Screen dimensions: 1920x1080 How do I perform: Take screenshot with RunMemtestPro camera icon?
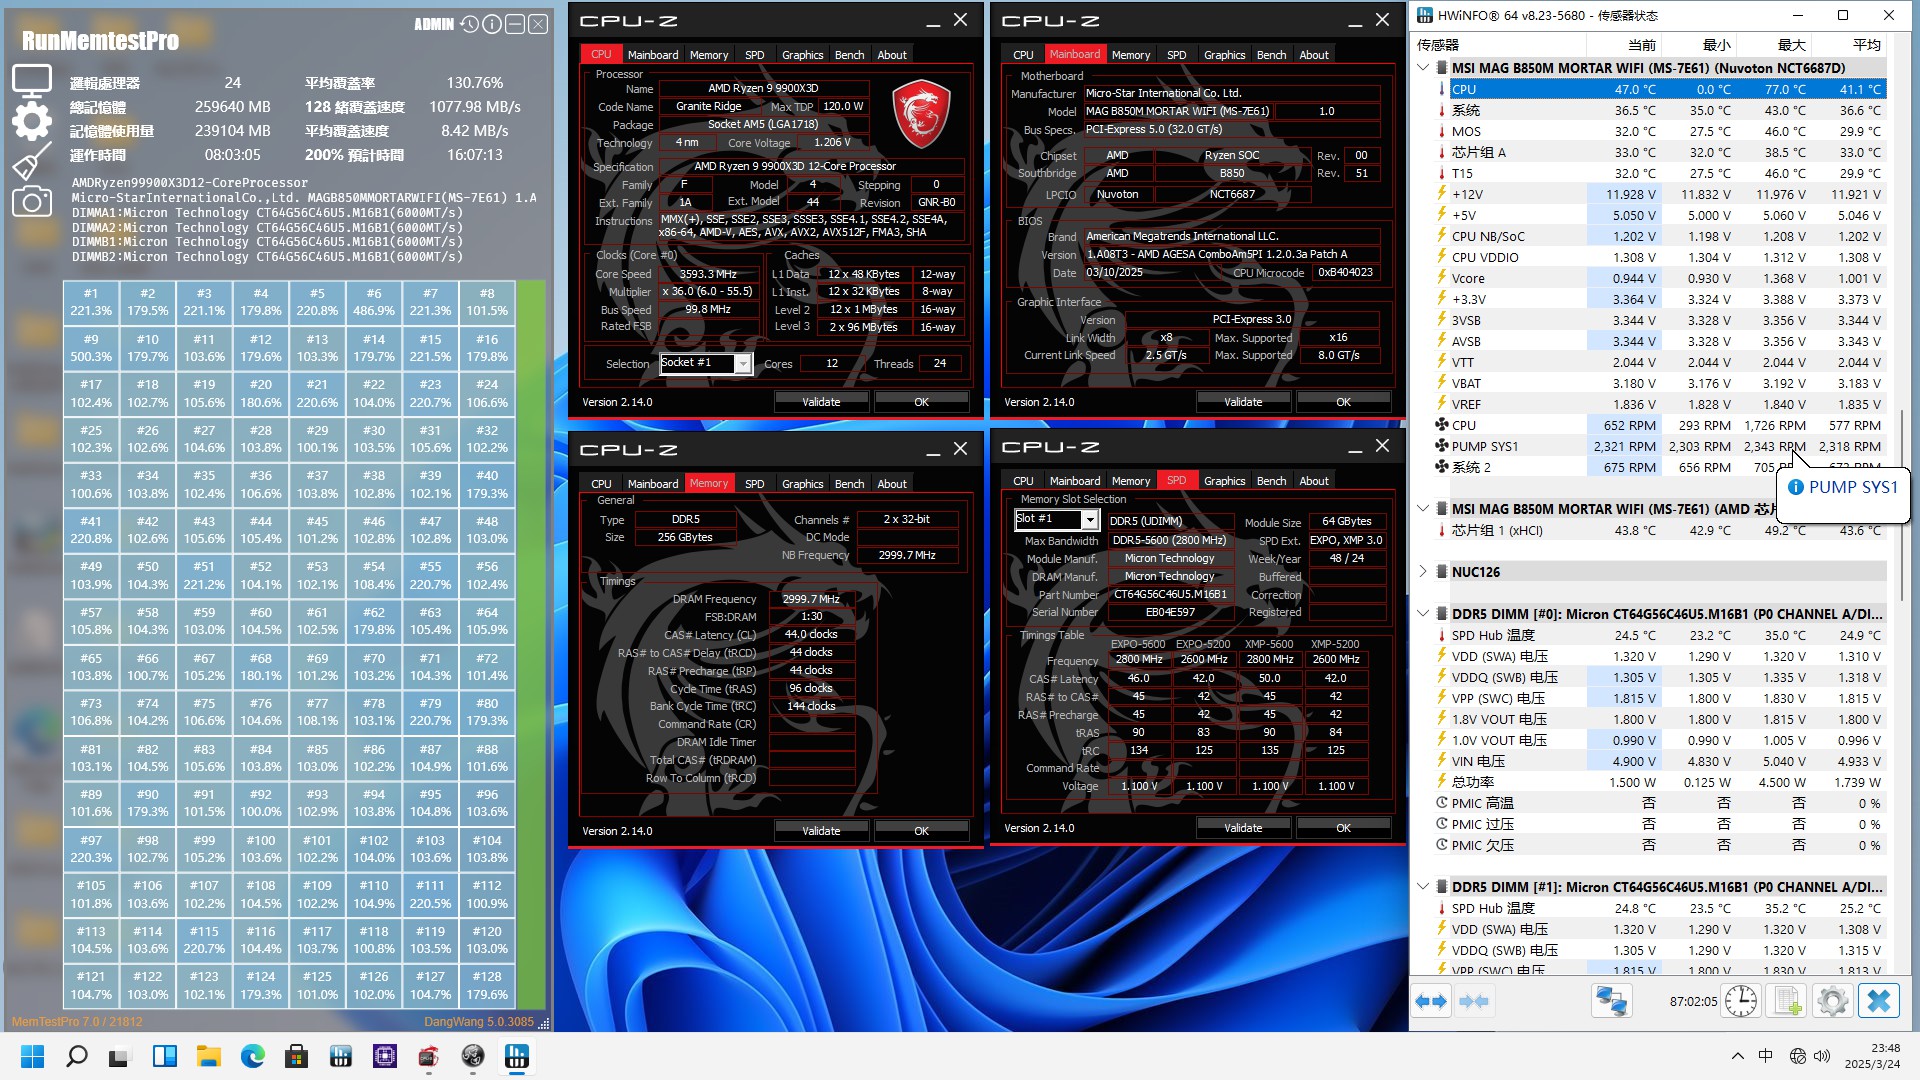(32, 203)
